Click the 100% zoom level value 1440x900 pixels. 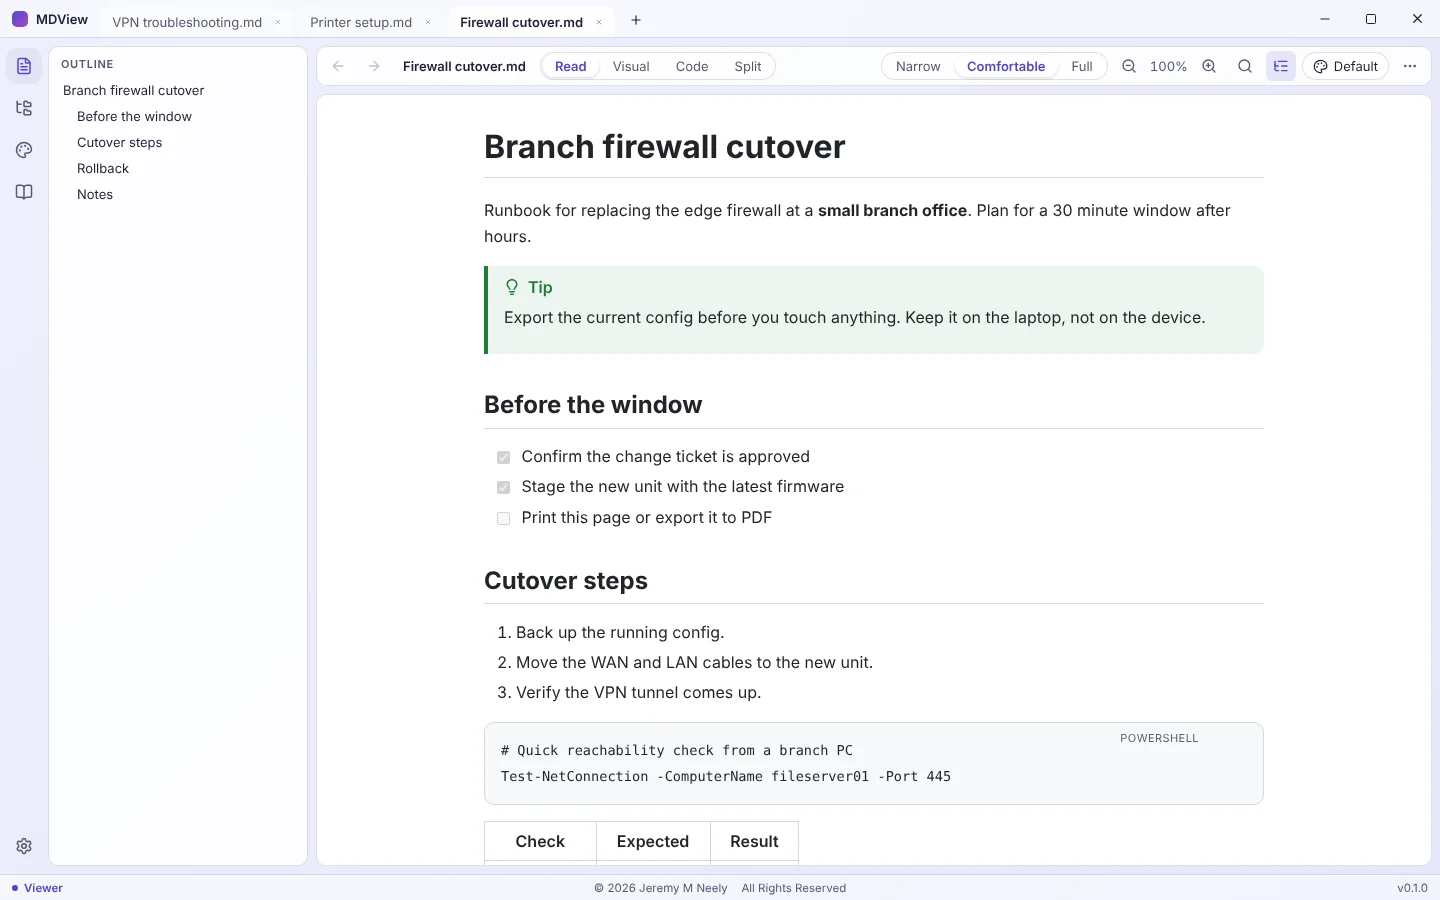(1168, 66)
